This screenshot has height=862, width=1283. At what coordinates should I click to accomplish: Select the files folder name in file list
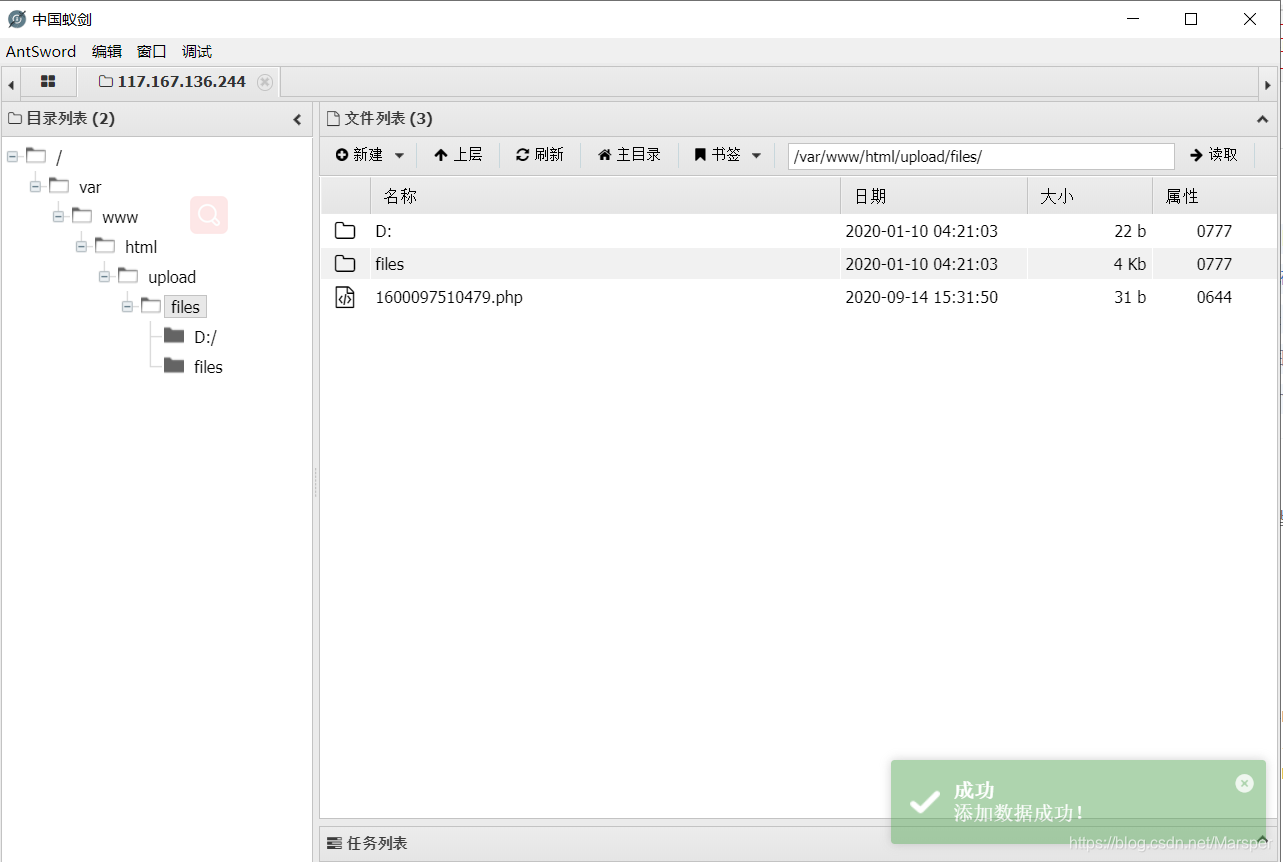coord(390,264)
